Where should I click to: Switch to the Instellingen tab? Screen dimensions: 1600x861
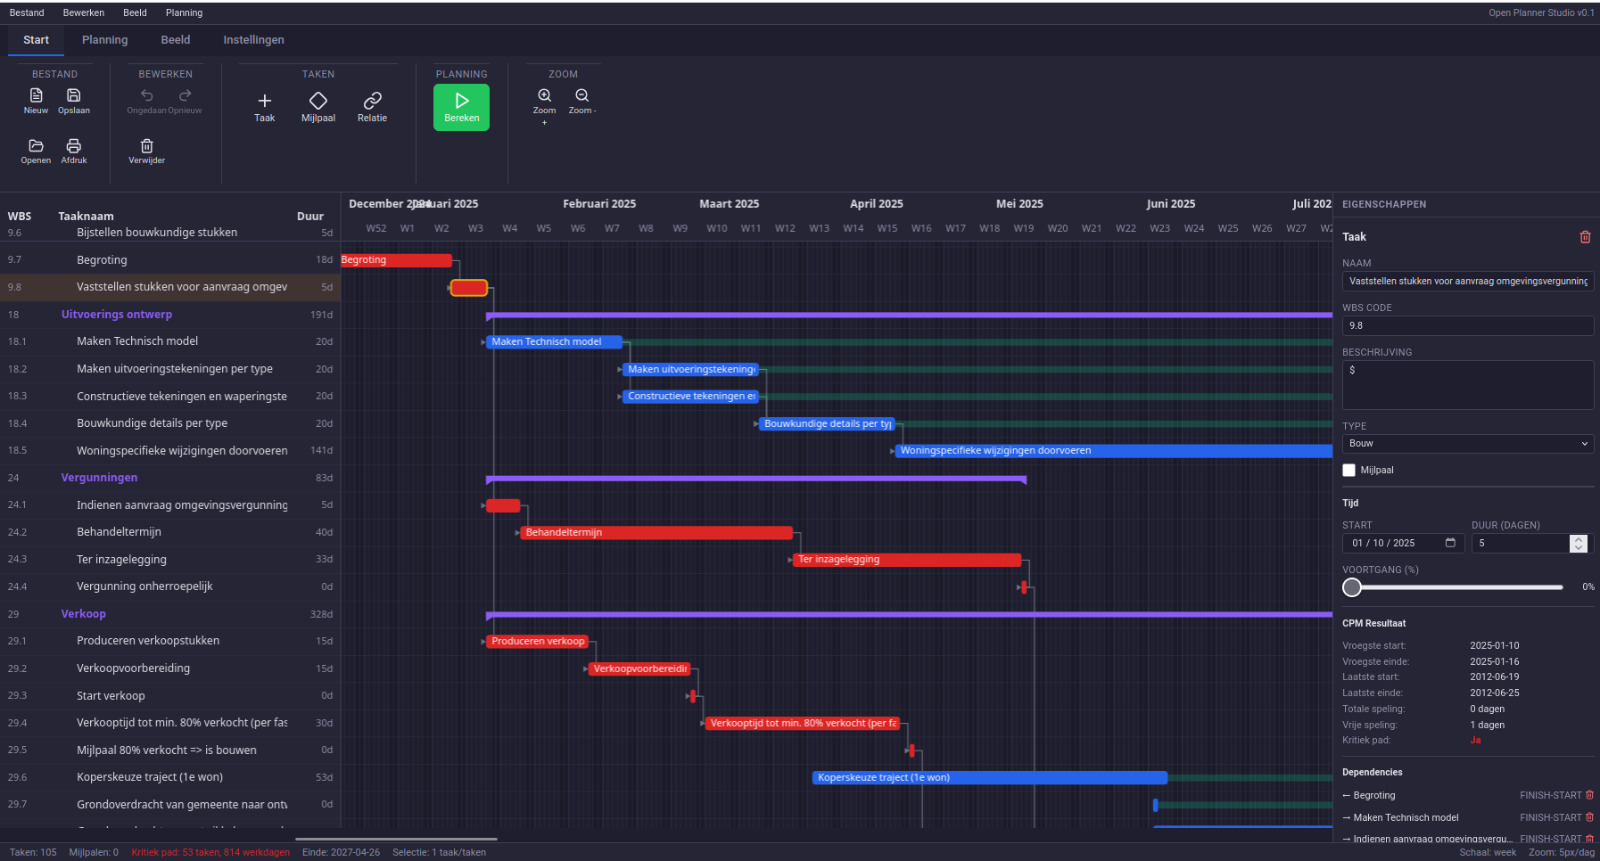coord(253,40)
